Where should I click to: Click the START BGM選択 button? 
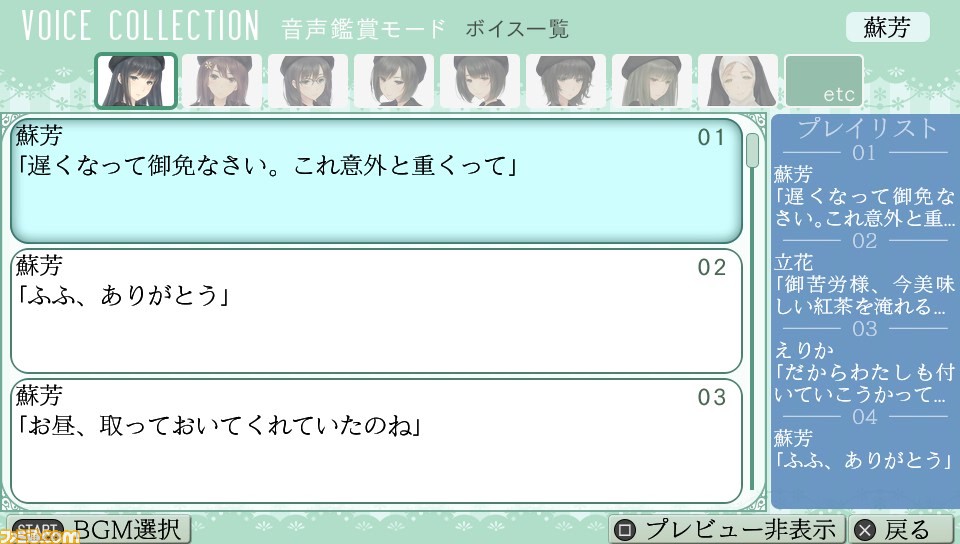coord(99,529)
